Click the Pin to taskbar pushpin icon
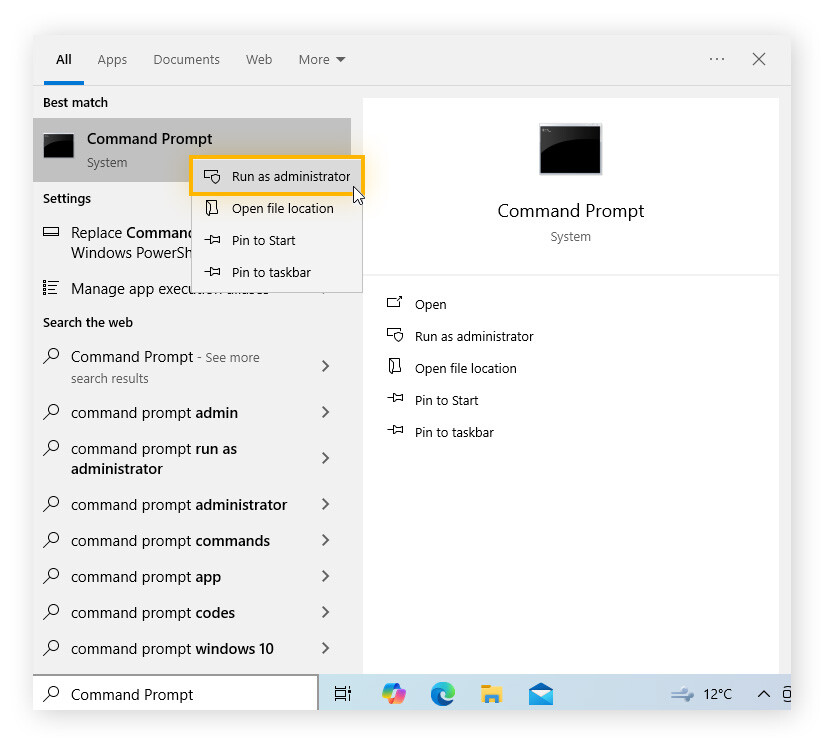825x745 pixels. point(213,272)
